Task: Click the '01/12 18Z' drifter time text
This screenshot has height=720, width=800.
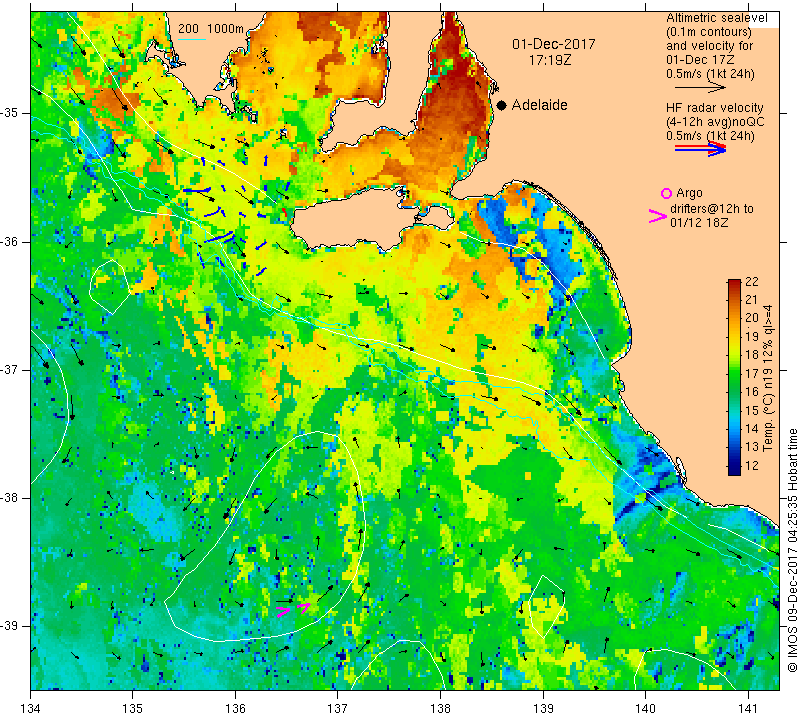Action: point(699,223)
